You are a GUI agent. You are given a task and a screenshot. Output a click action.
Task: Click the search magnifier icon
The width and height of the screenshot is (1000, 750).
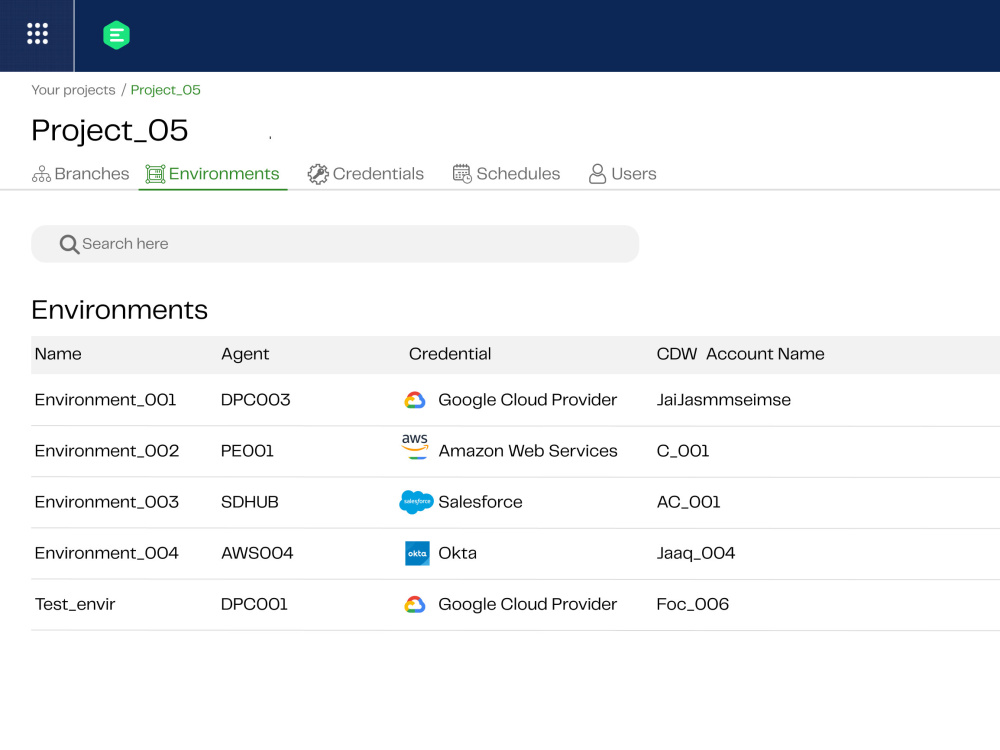pos(70,244)
